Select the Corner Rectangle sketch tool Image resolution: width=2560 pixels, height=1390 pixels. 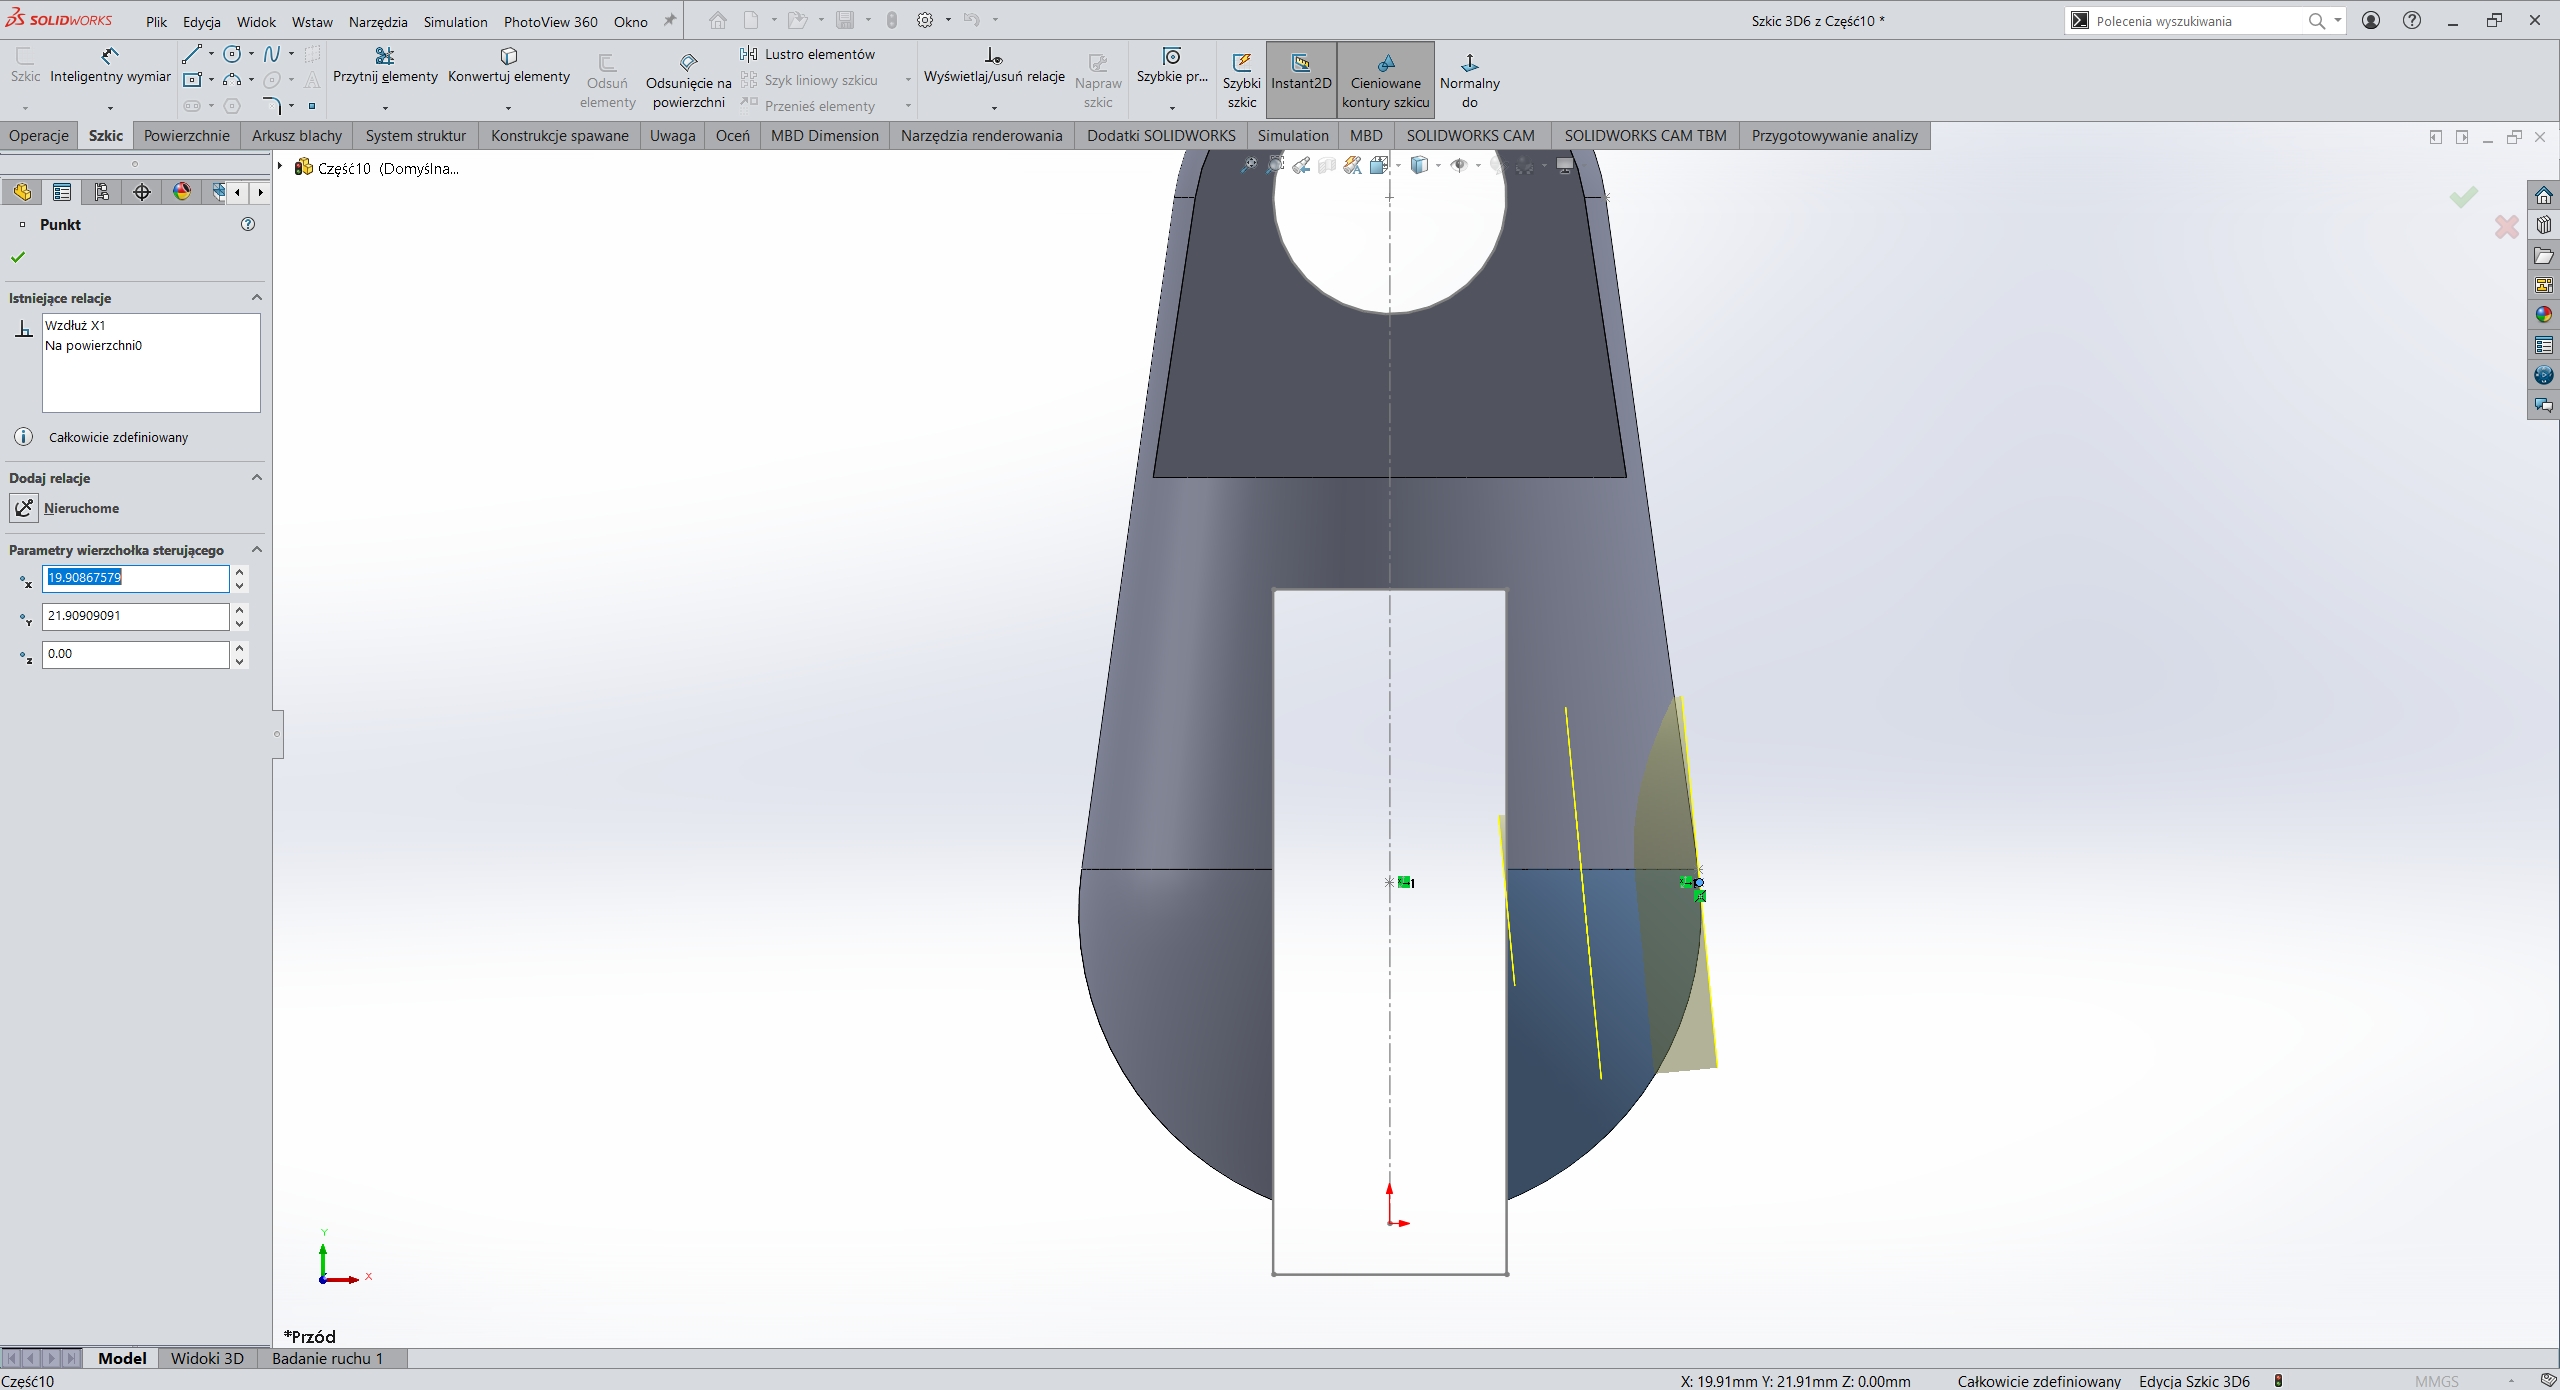[193, 80]
